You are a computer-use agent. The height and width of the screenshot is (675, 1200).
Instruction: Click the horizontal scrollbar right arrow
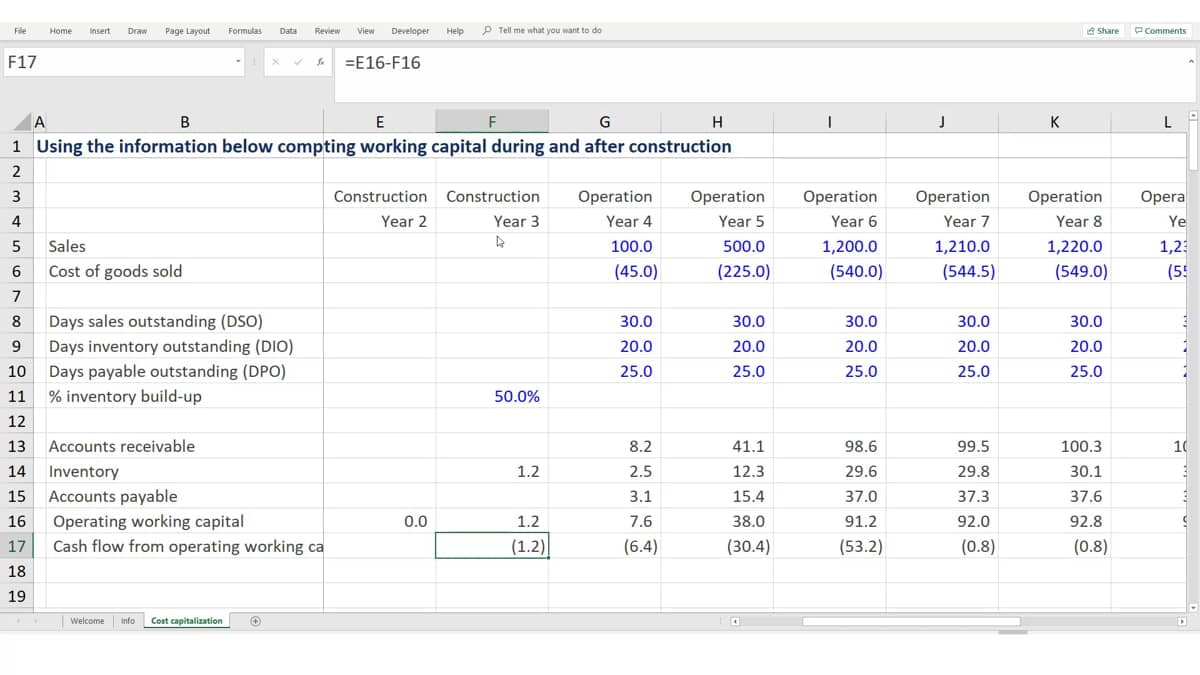point(1181,621)
